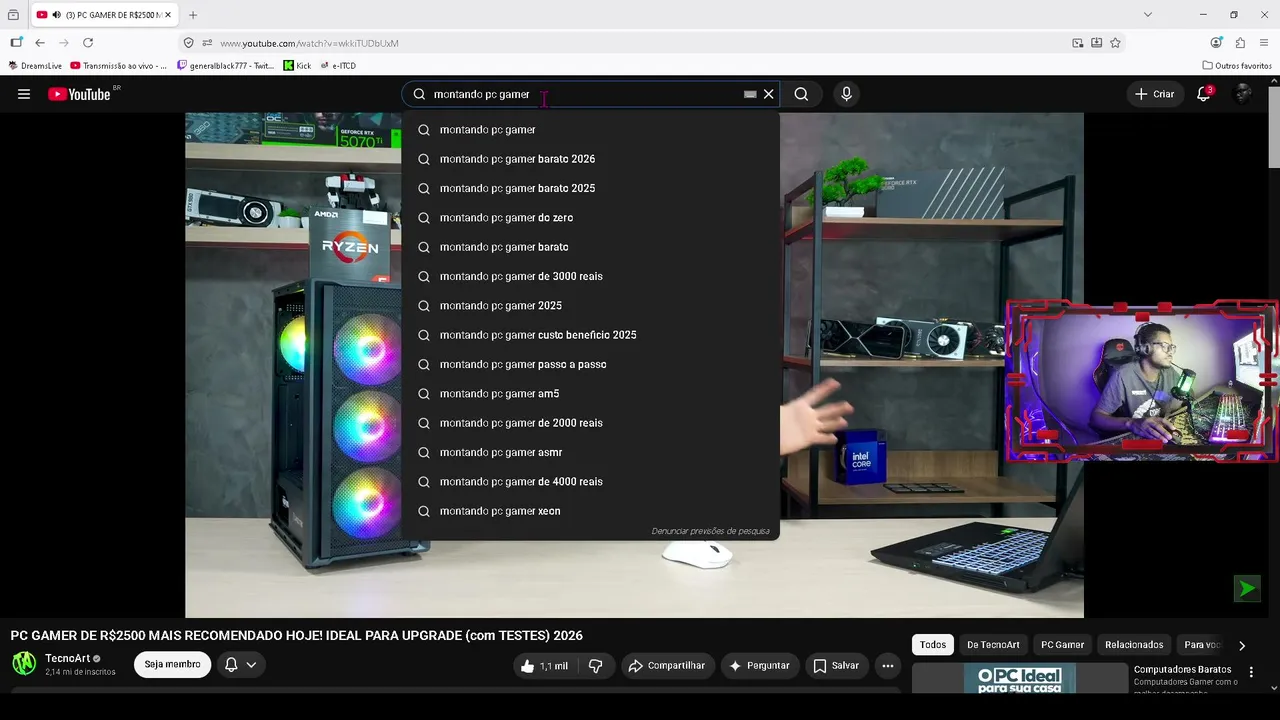Image resolution: width=1280 pixels, height=720 pixels.
Task: Open the Criar create menu
Action: click(x=1155, y=94)
